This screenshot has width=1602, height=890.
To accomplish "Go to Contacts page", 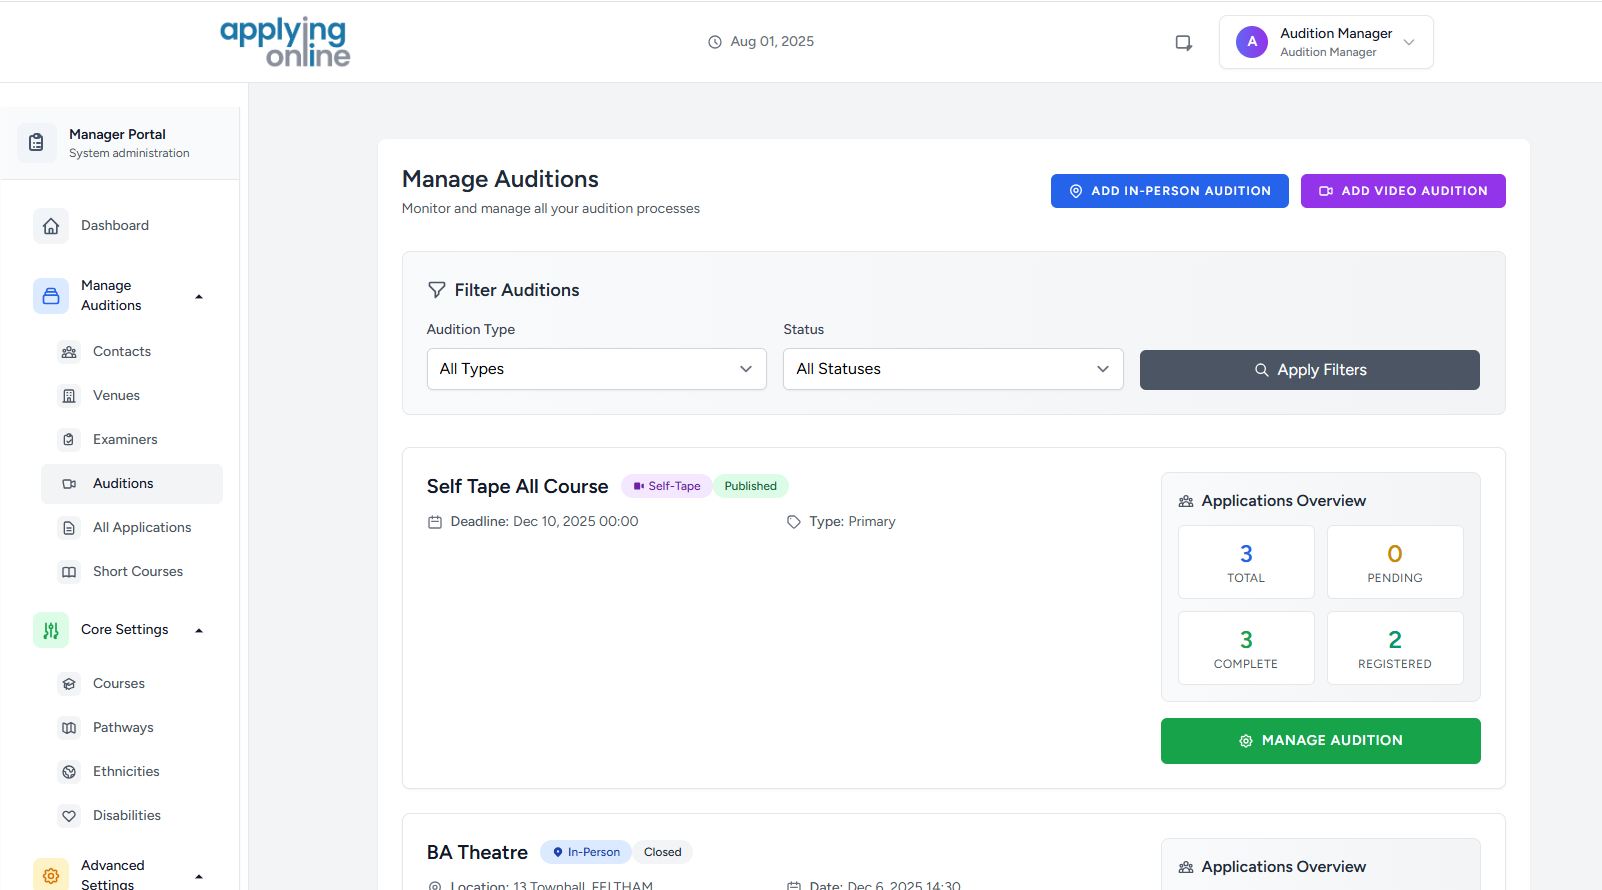I will [122, 352].
